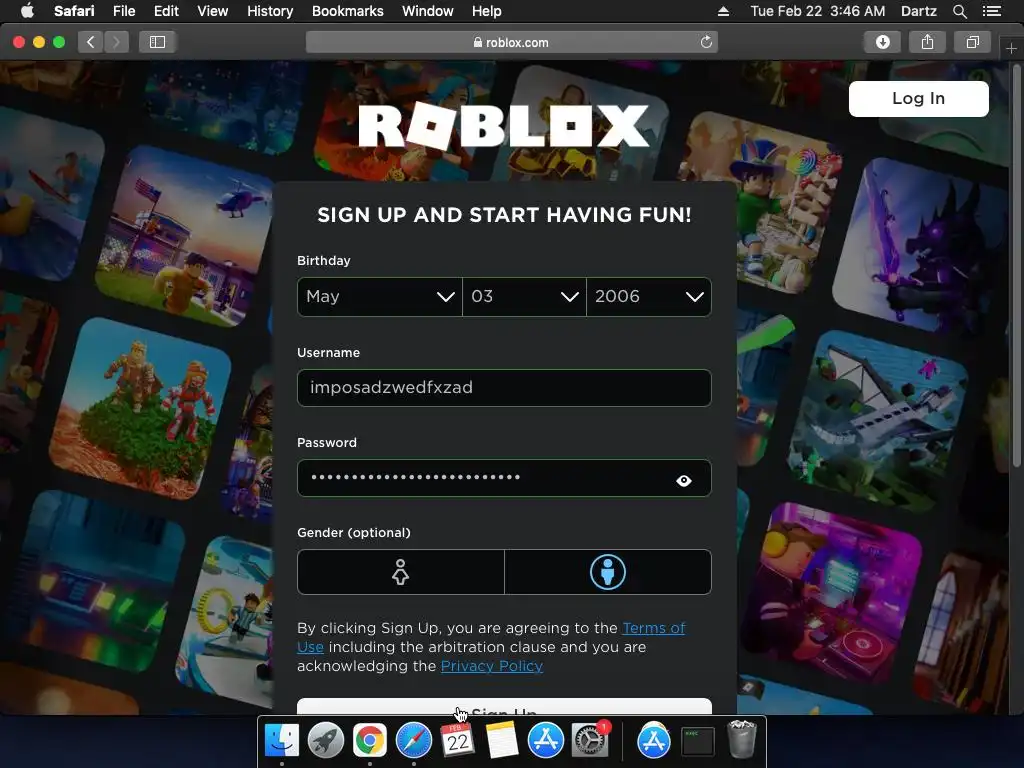Click the Roblox logo
This screenshot has width=1024, height=768.
click(504, 126)
